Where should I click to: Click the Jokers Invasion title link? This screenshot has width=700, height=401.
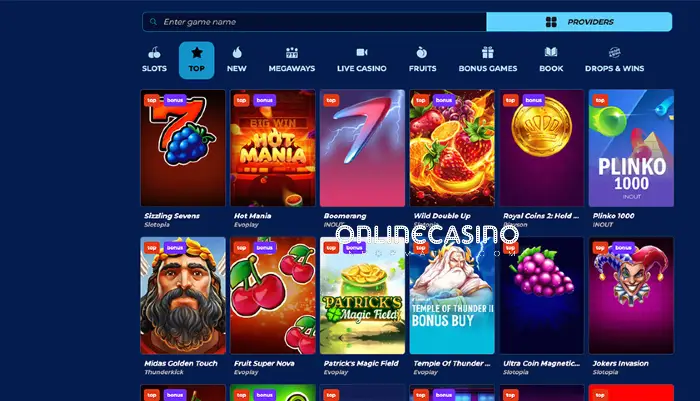[621, 363]
